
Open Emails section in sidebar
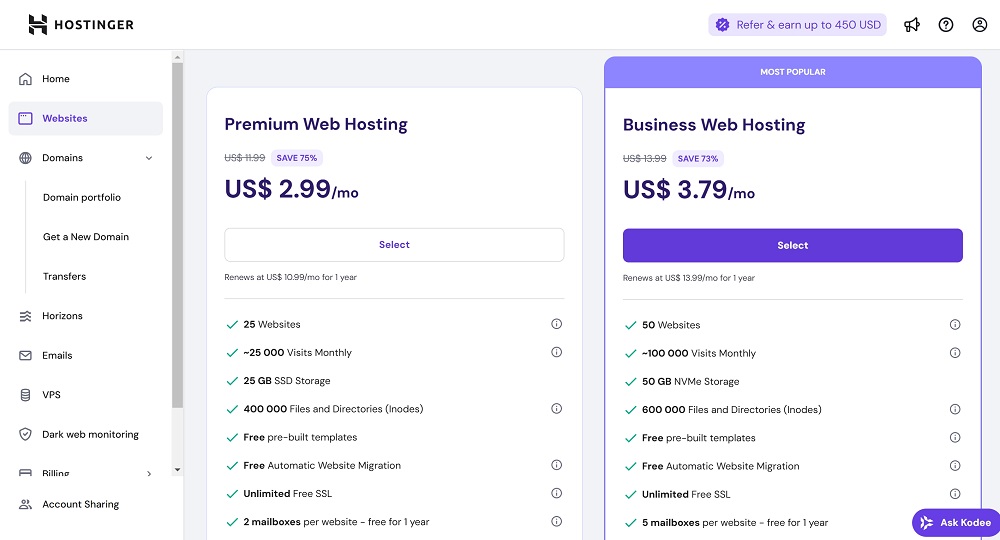coord(57,355)
